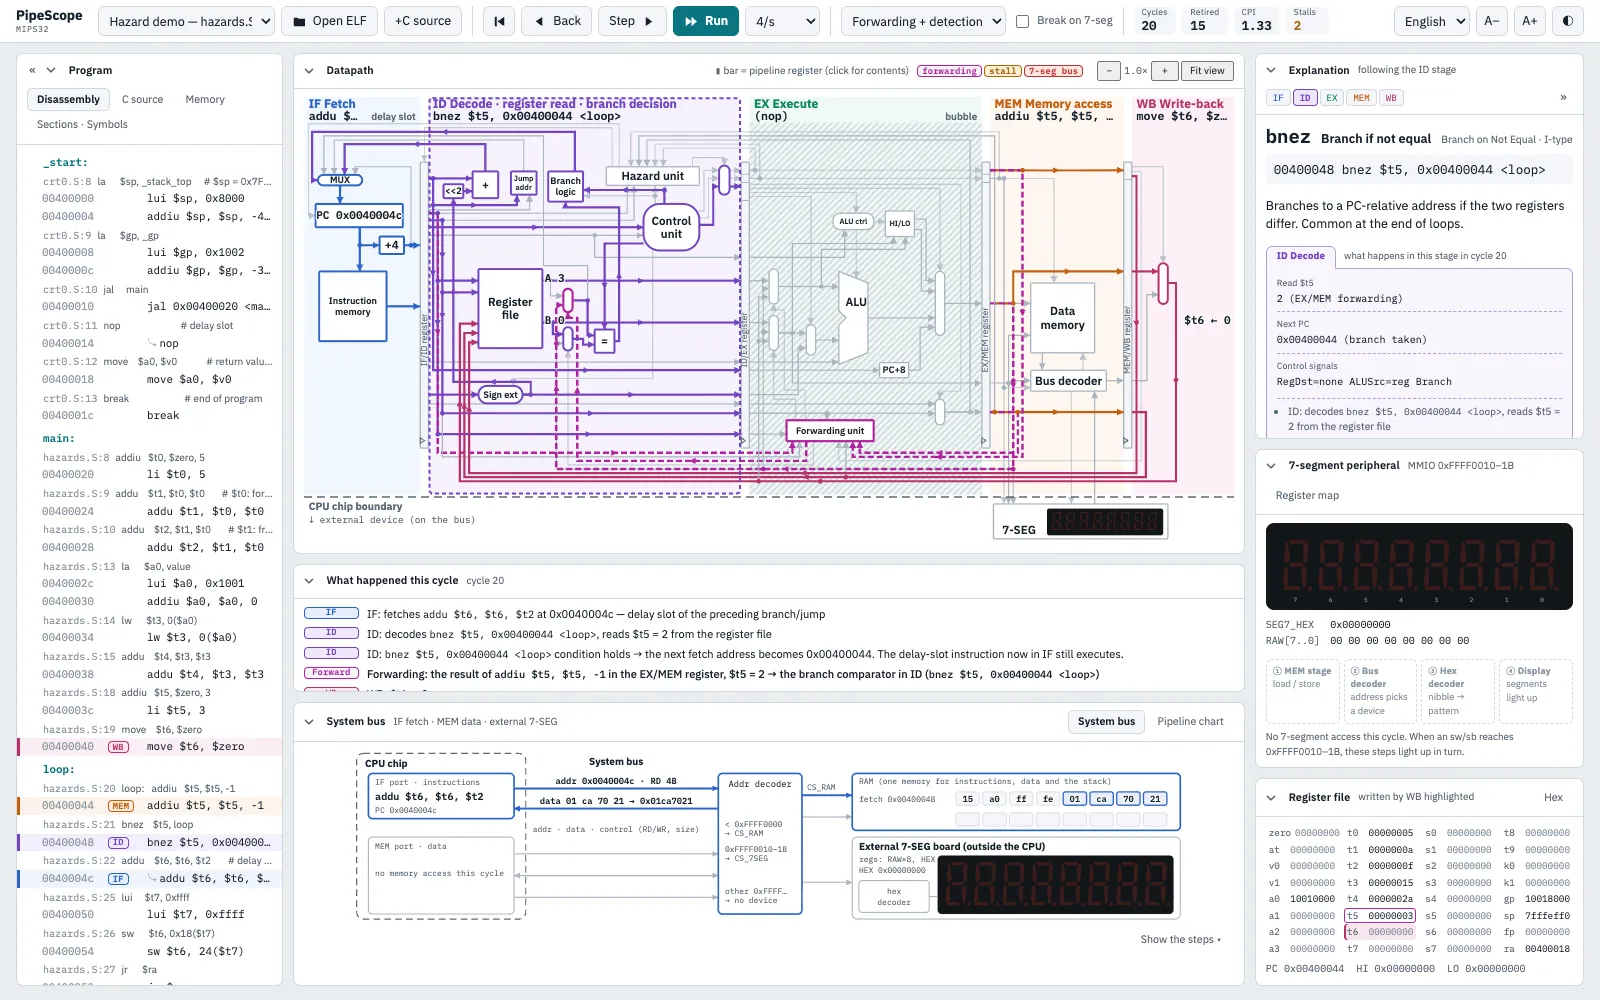The image size is (1600, 1000).
Task: Select the Data memory block
Action: click(1062, 318)
